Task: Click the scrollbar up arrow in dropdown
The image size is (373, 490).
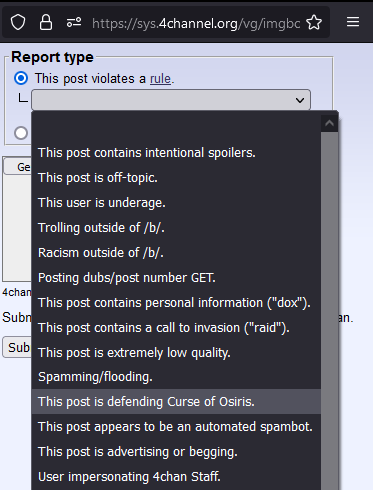Action: tap(329, 123)
